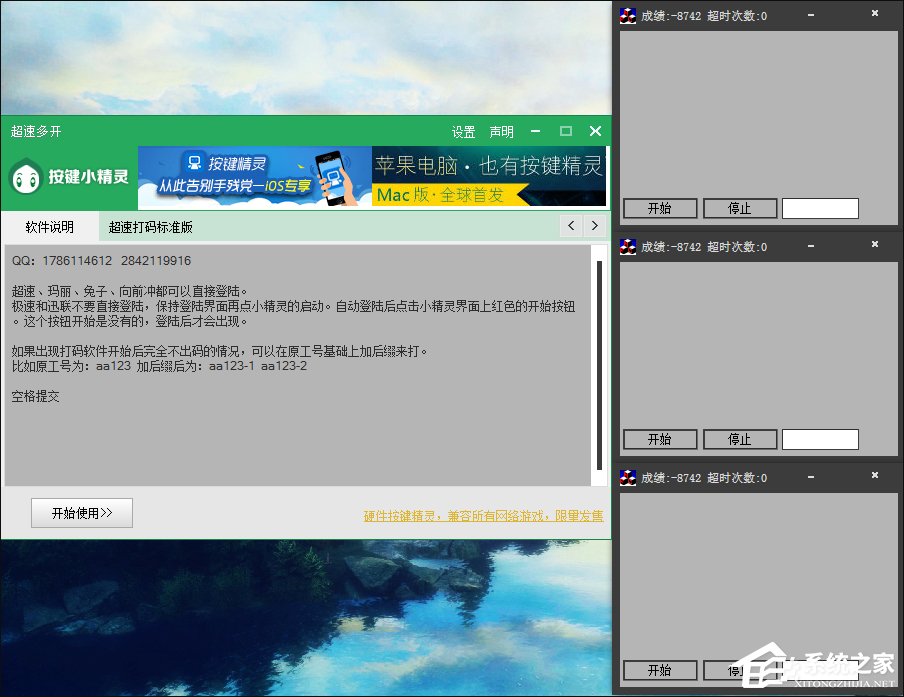Click the cube icon on bottom score window
Image resolution: width=904 pixels, height=697 pixels.
click(628, 477)
